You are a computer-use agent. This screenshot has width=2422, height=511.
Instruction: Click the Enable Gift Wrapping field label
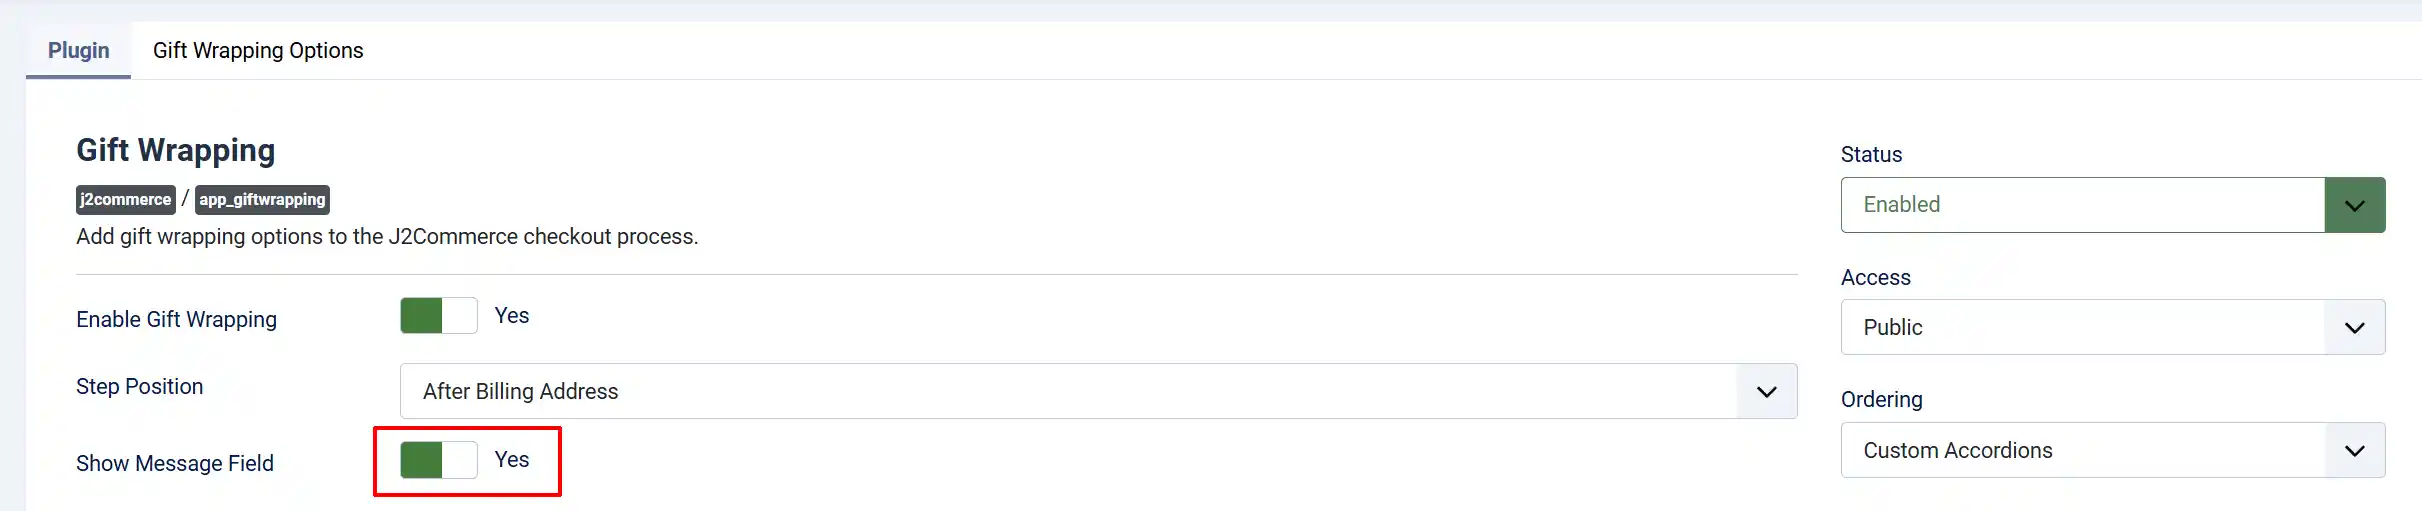[177, 320]
